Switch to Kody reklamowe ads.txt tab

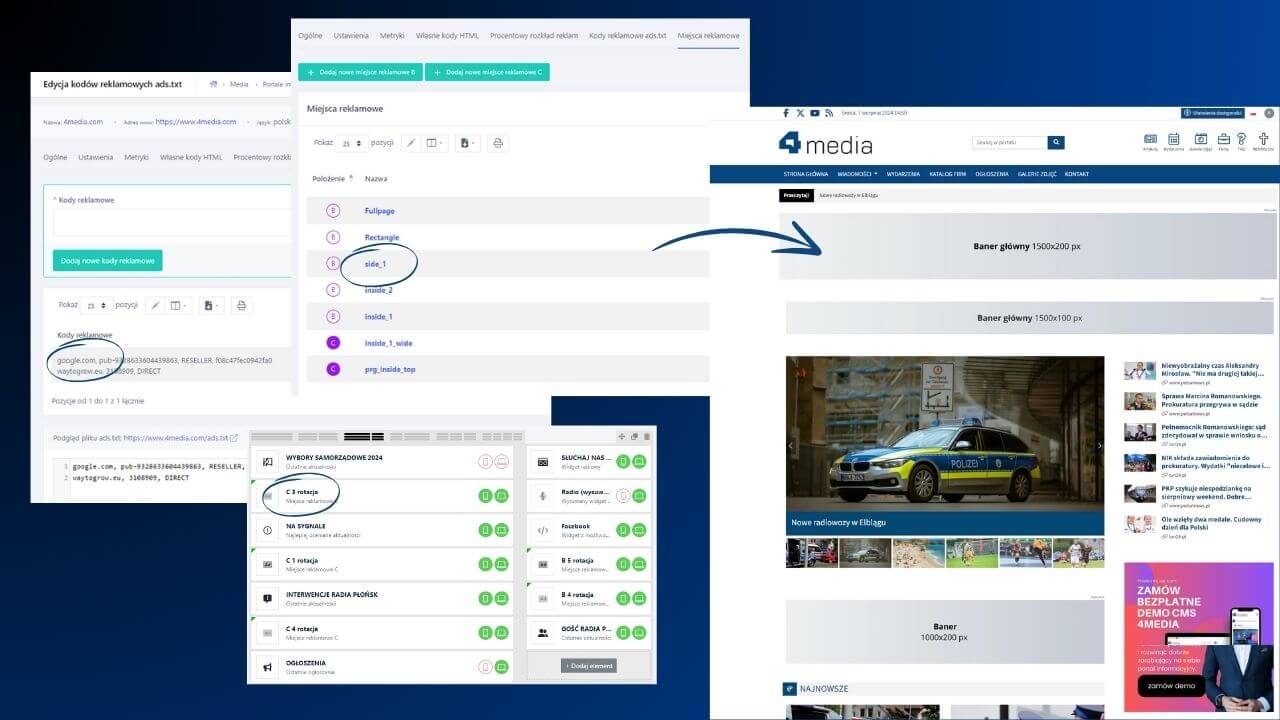tap(628, 35)
